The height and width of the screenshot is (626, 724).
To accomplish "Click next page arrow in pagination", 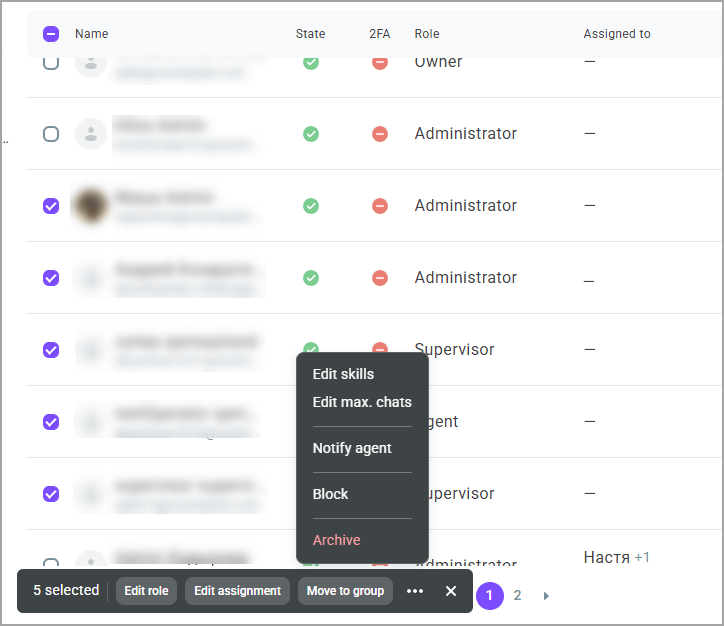I will pyautogui.click(x=546, y=596).
